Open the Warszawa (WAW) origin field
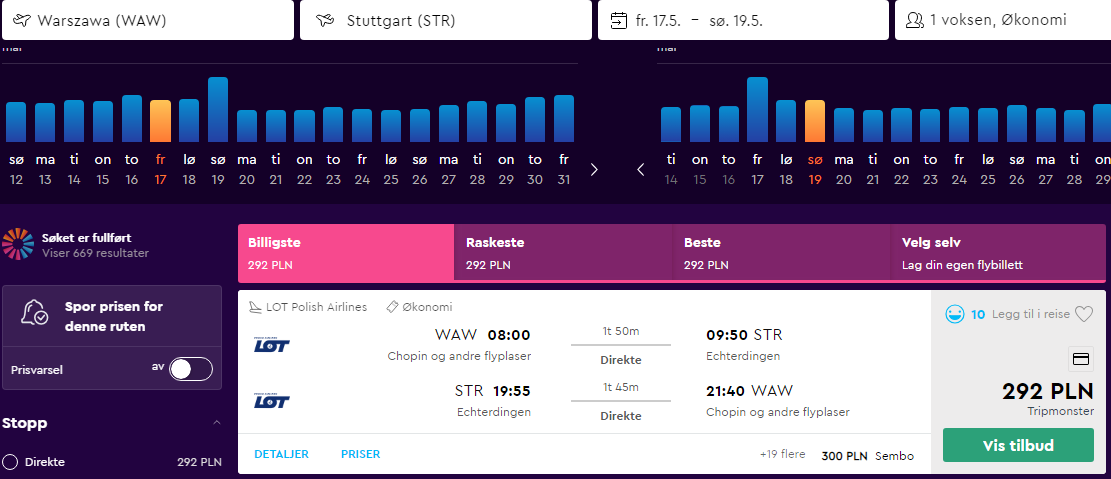 pyautogui.click(x=147, y=20)
